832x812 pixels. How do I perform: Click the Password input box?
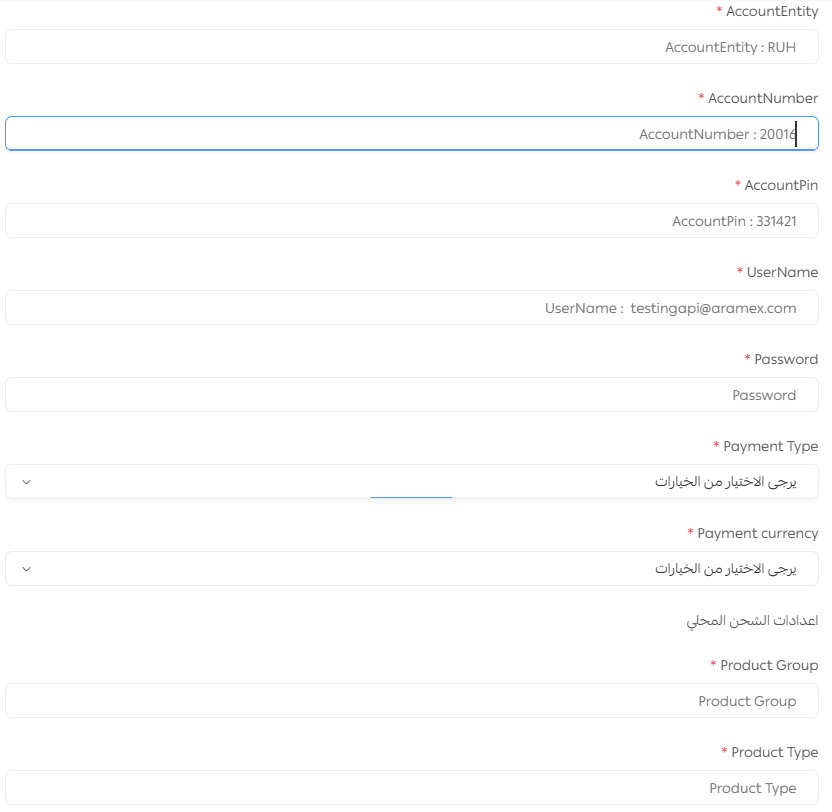[x=411, y=395]
